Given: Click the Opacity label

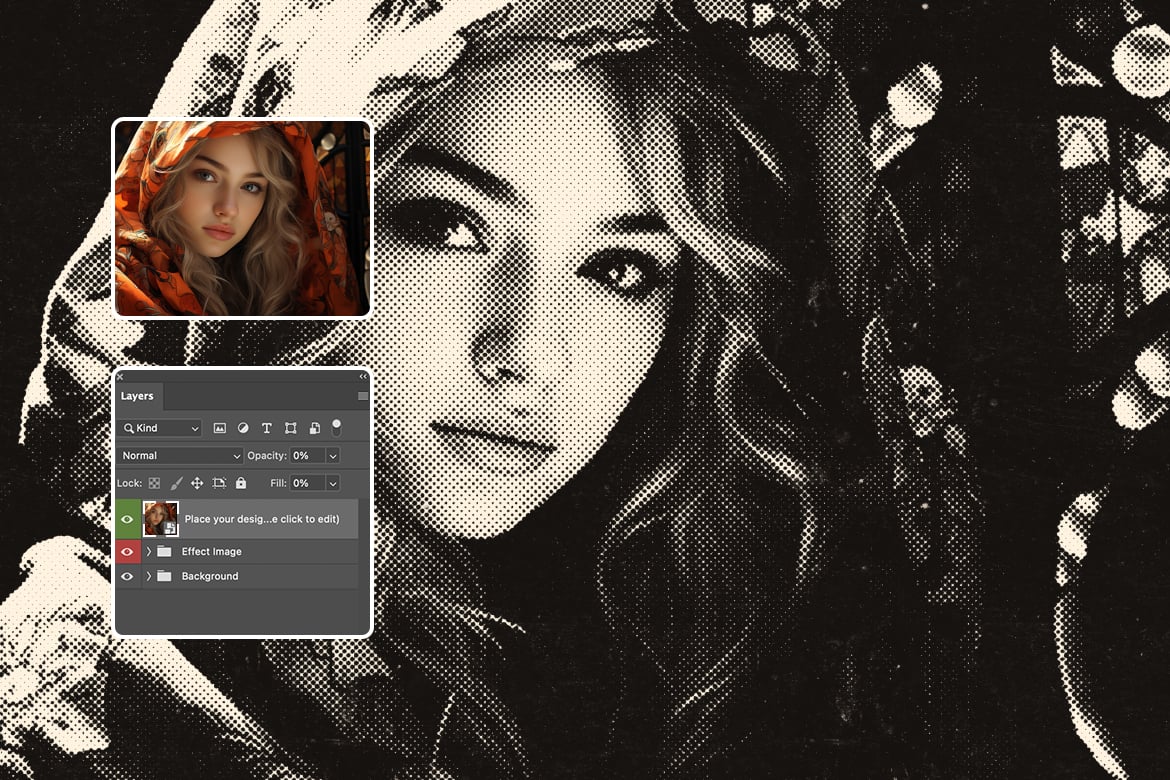Looking at the screenshot, I should [x=267, y=456].
